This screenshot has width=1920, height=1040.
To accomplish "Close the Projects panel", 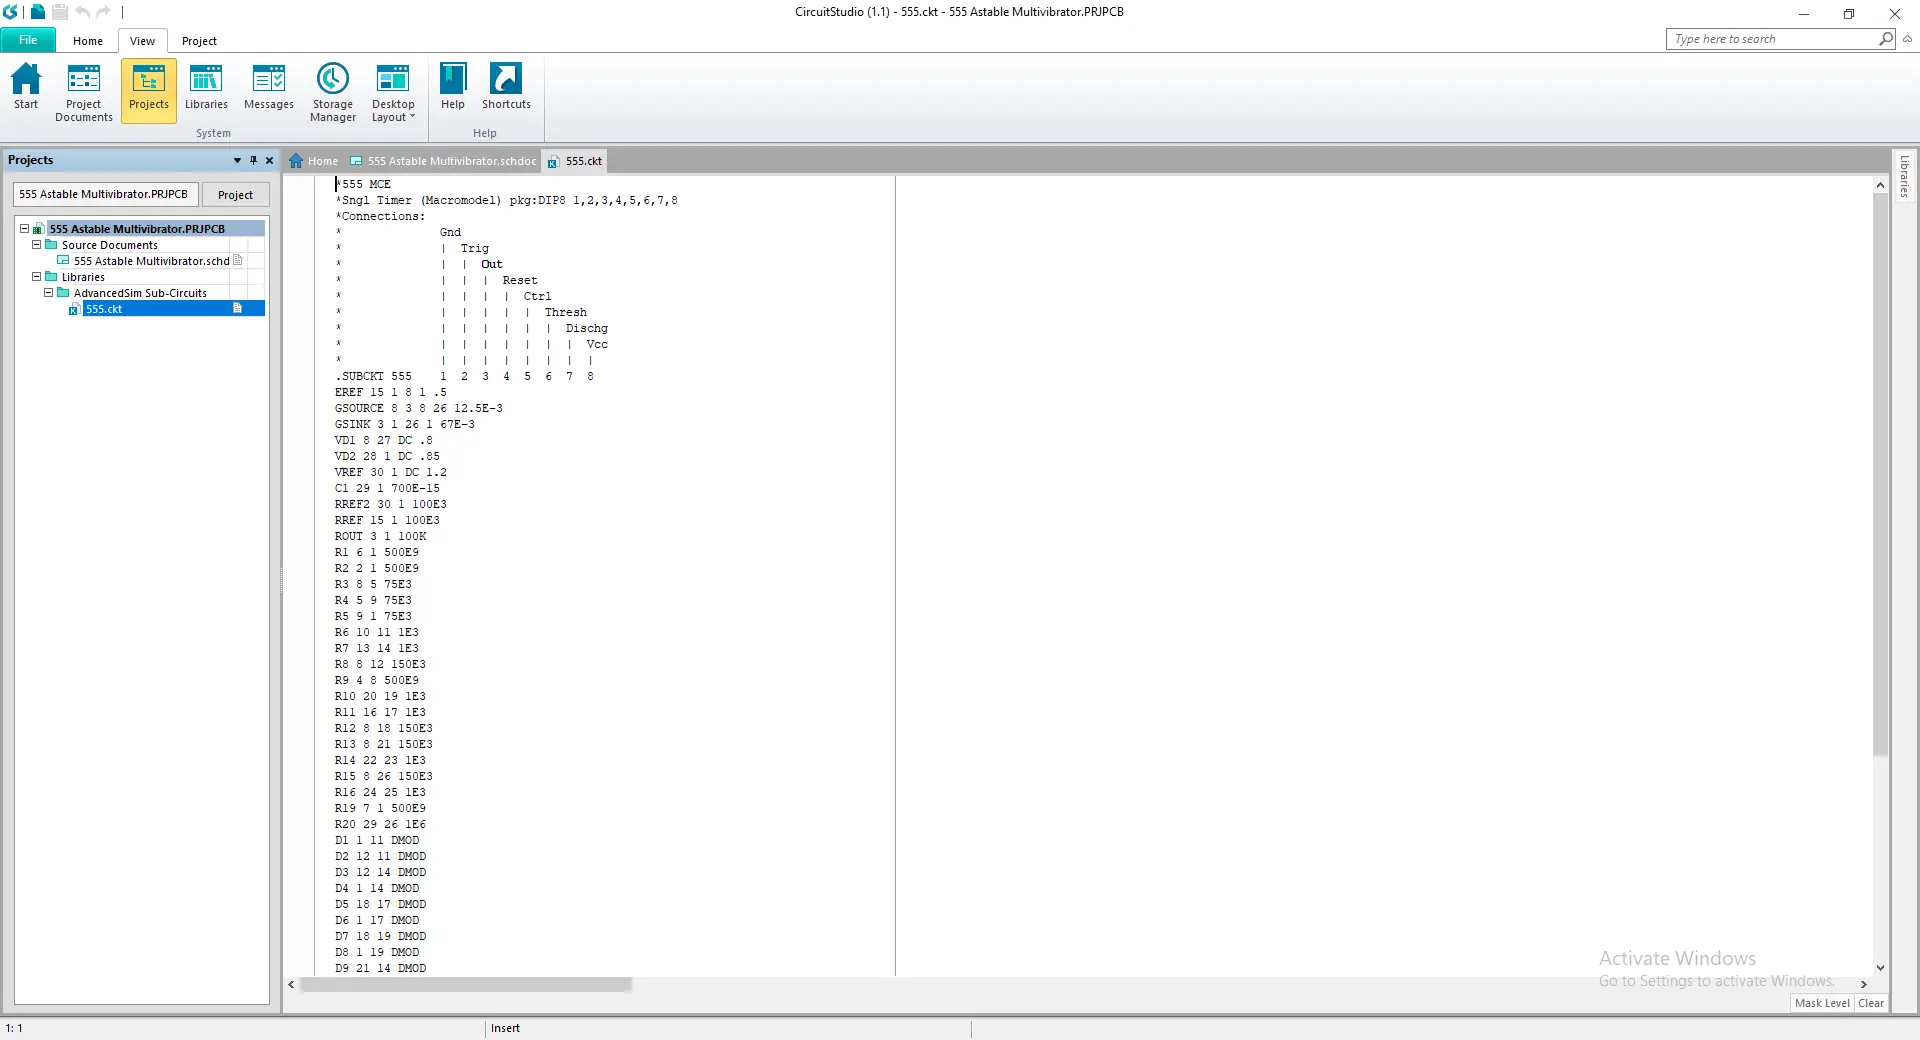I will [269, 160].
